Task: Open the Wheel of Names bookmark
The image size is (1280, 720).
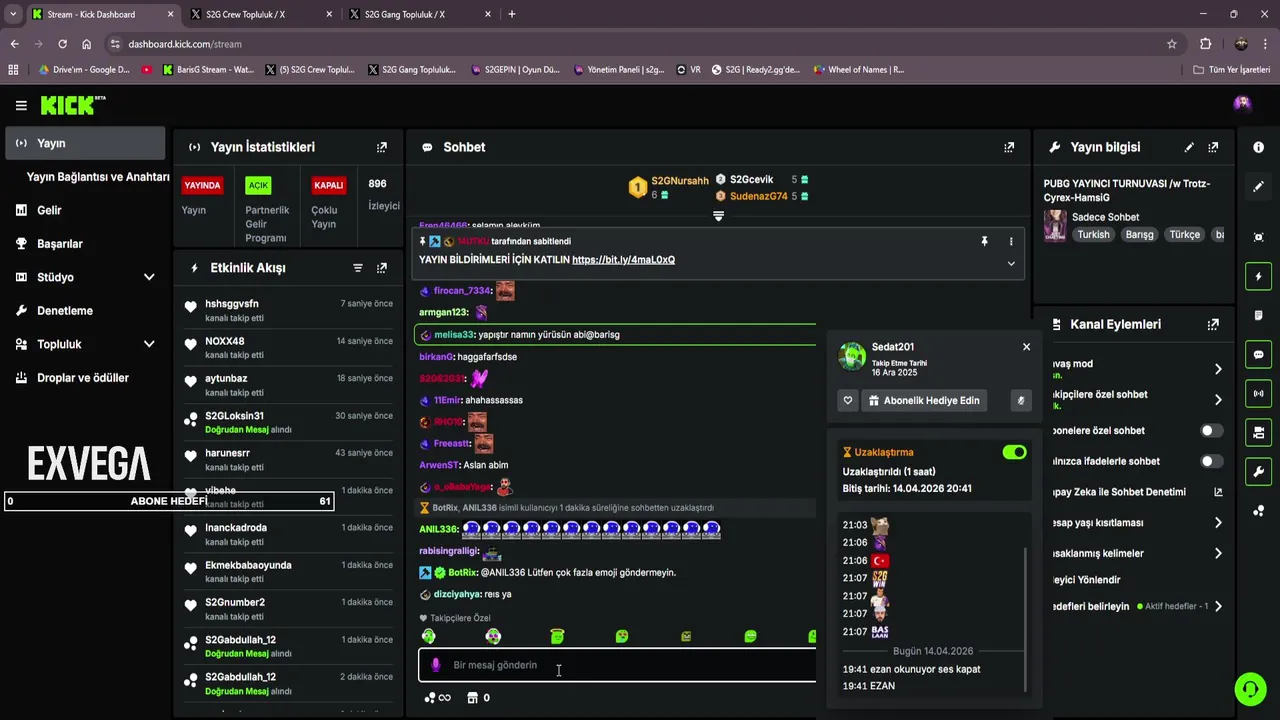Action: (x=858, y=70)
